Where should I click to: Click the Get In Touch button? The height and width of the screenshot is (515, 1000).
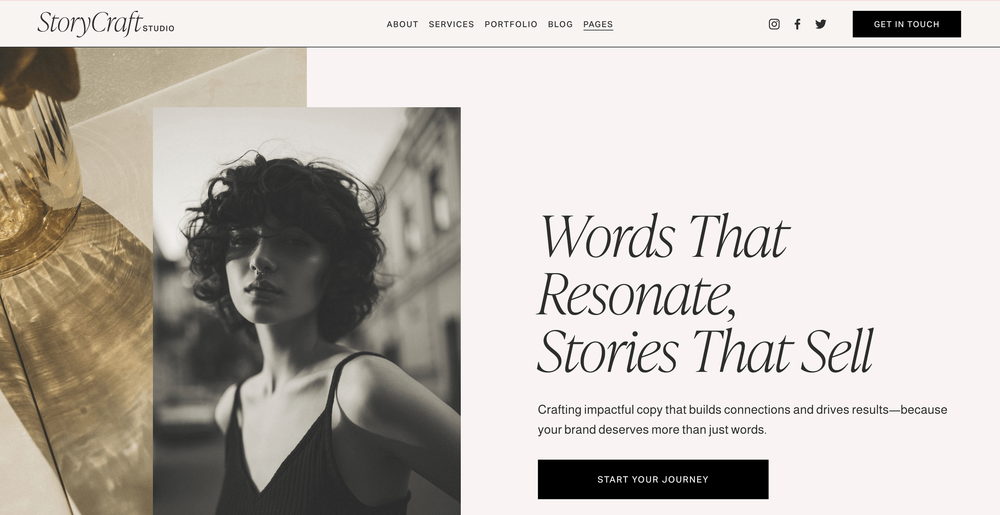click(906, 24)
